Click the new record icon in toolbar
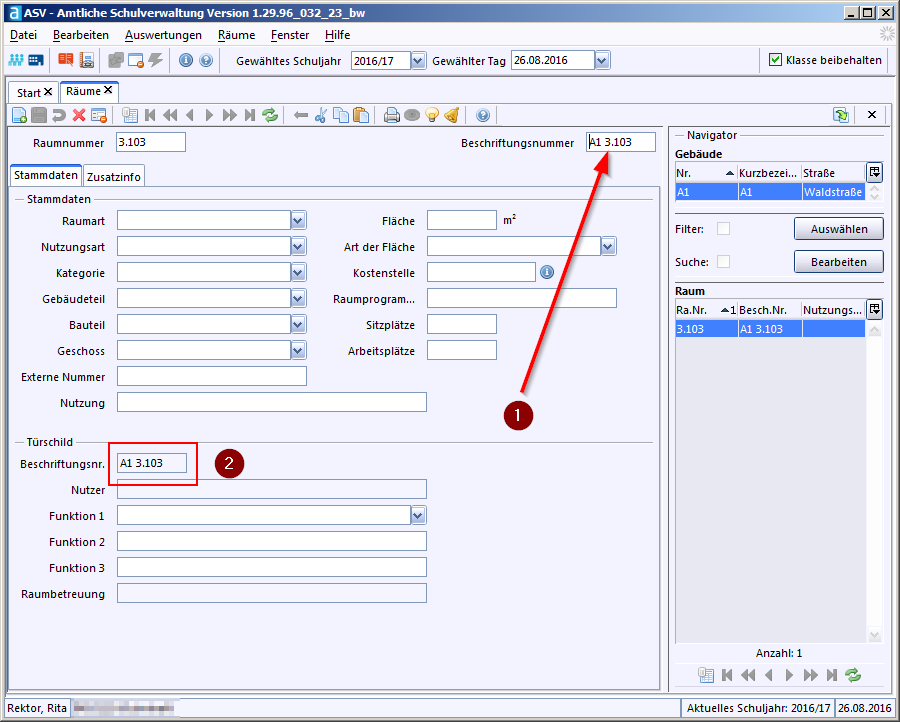The image size is (900, 722). pos(19,115)
